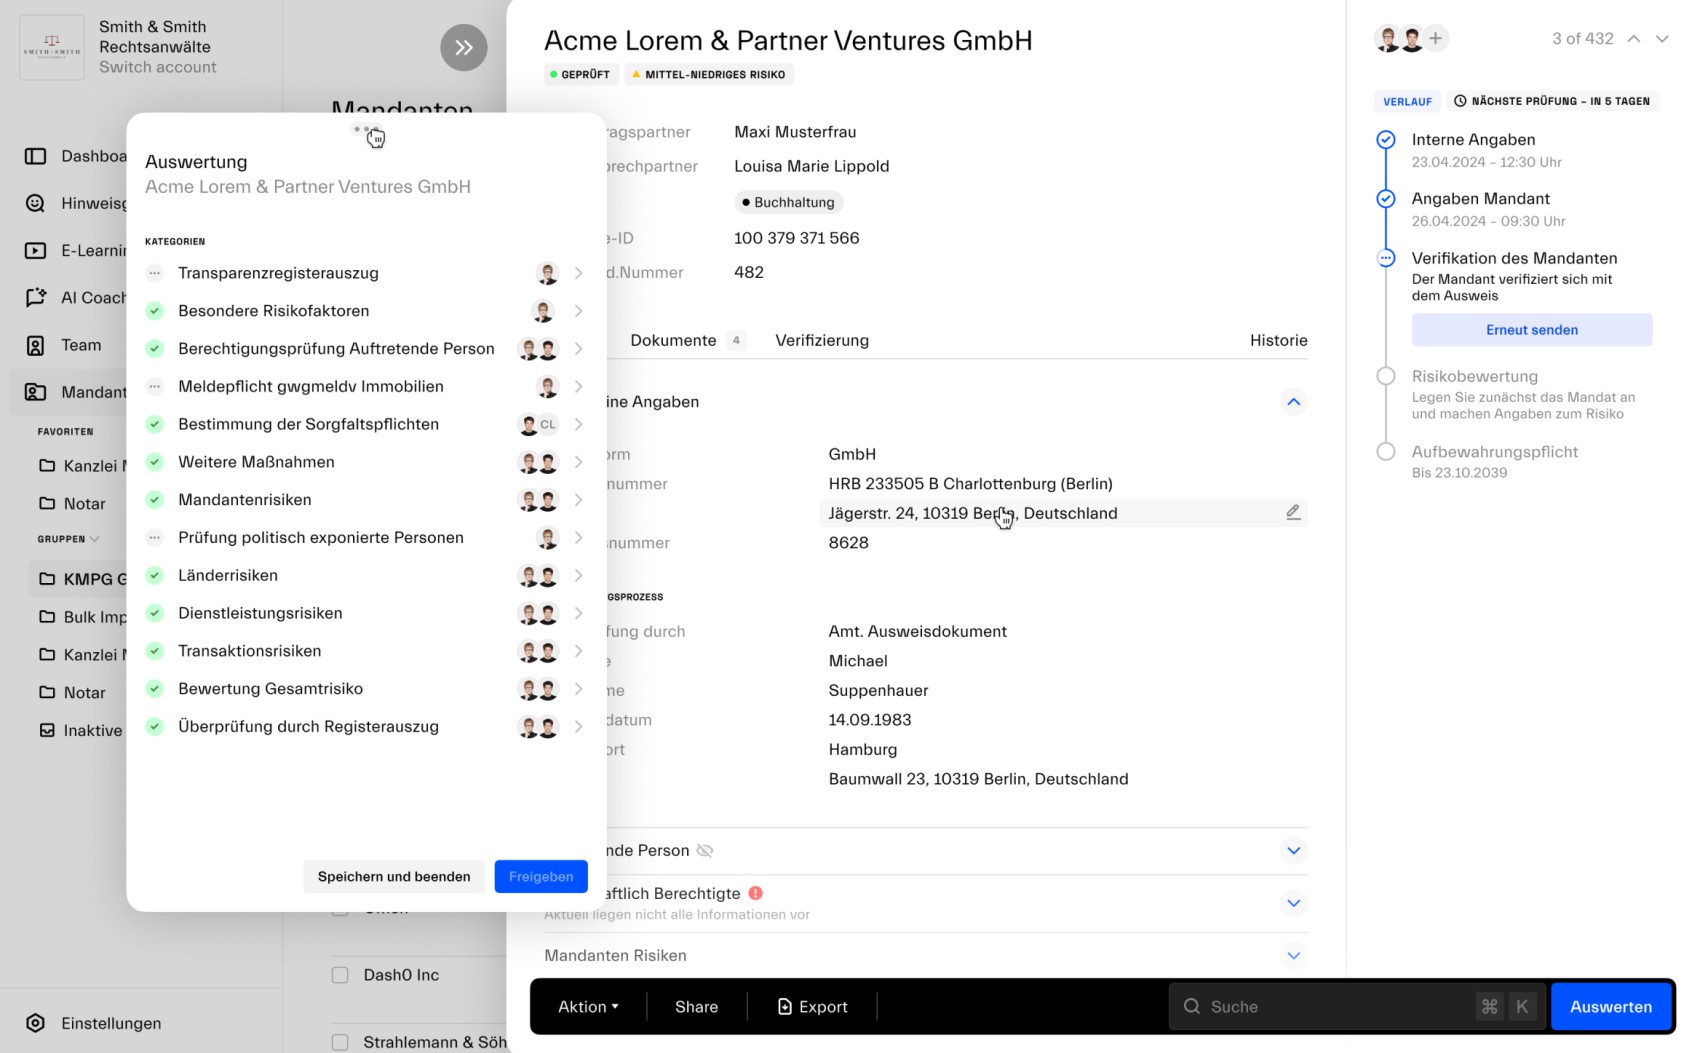Click the Interne Angaben completed step icon

point(1386,140)
